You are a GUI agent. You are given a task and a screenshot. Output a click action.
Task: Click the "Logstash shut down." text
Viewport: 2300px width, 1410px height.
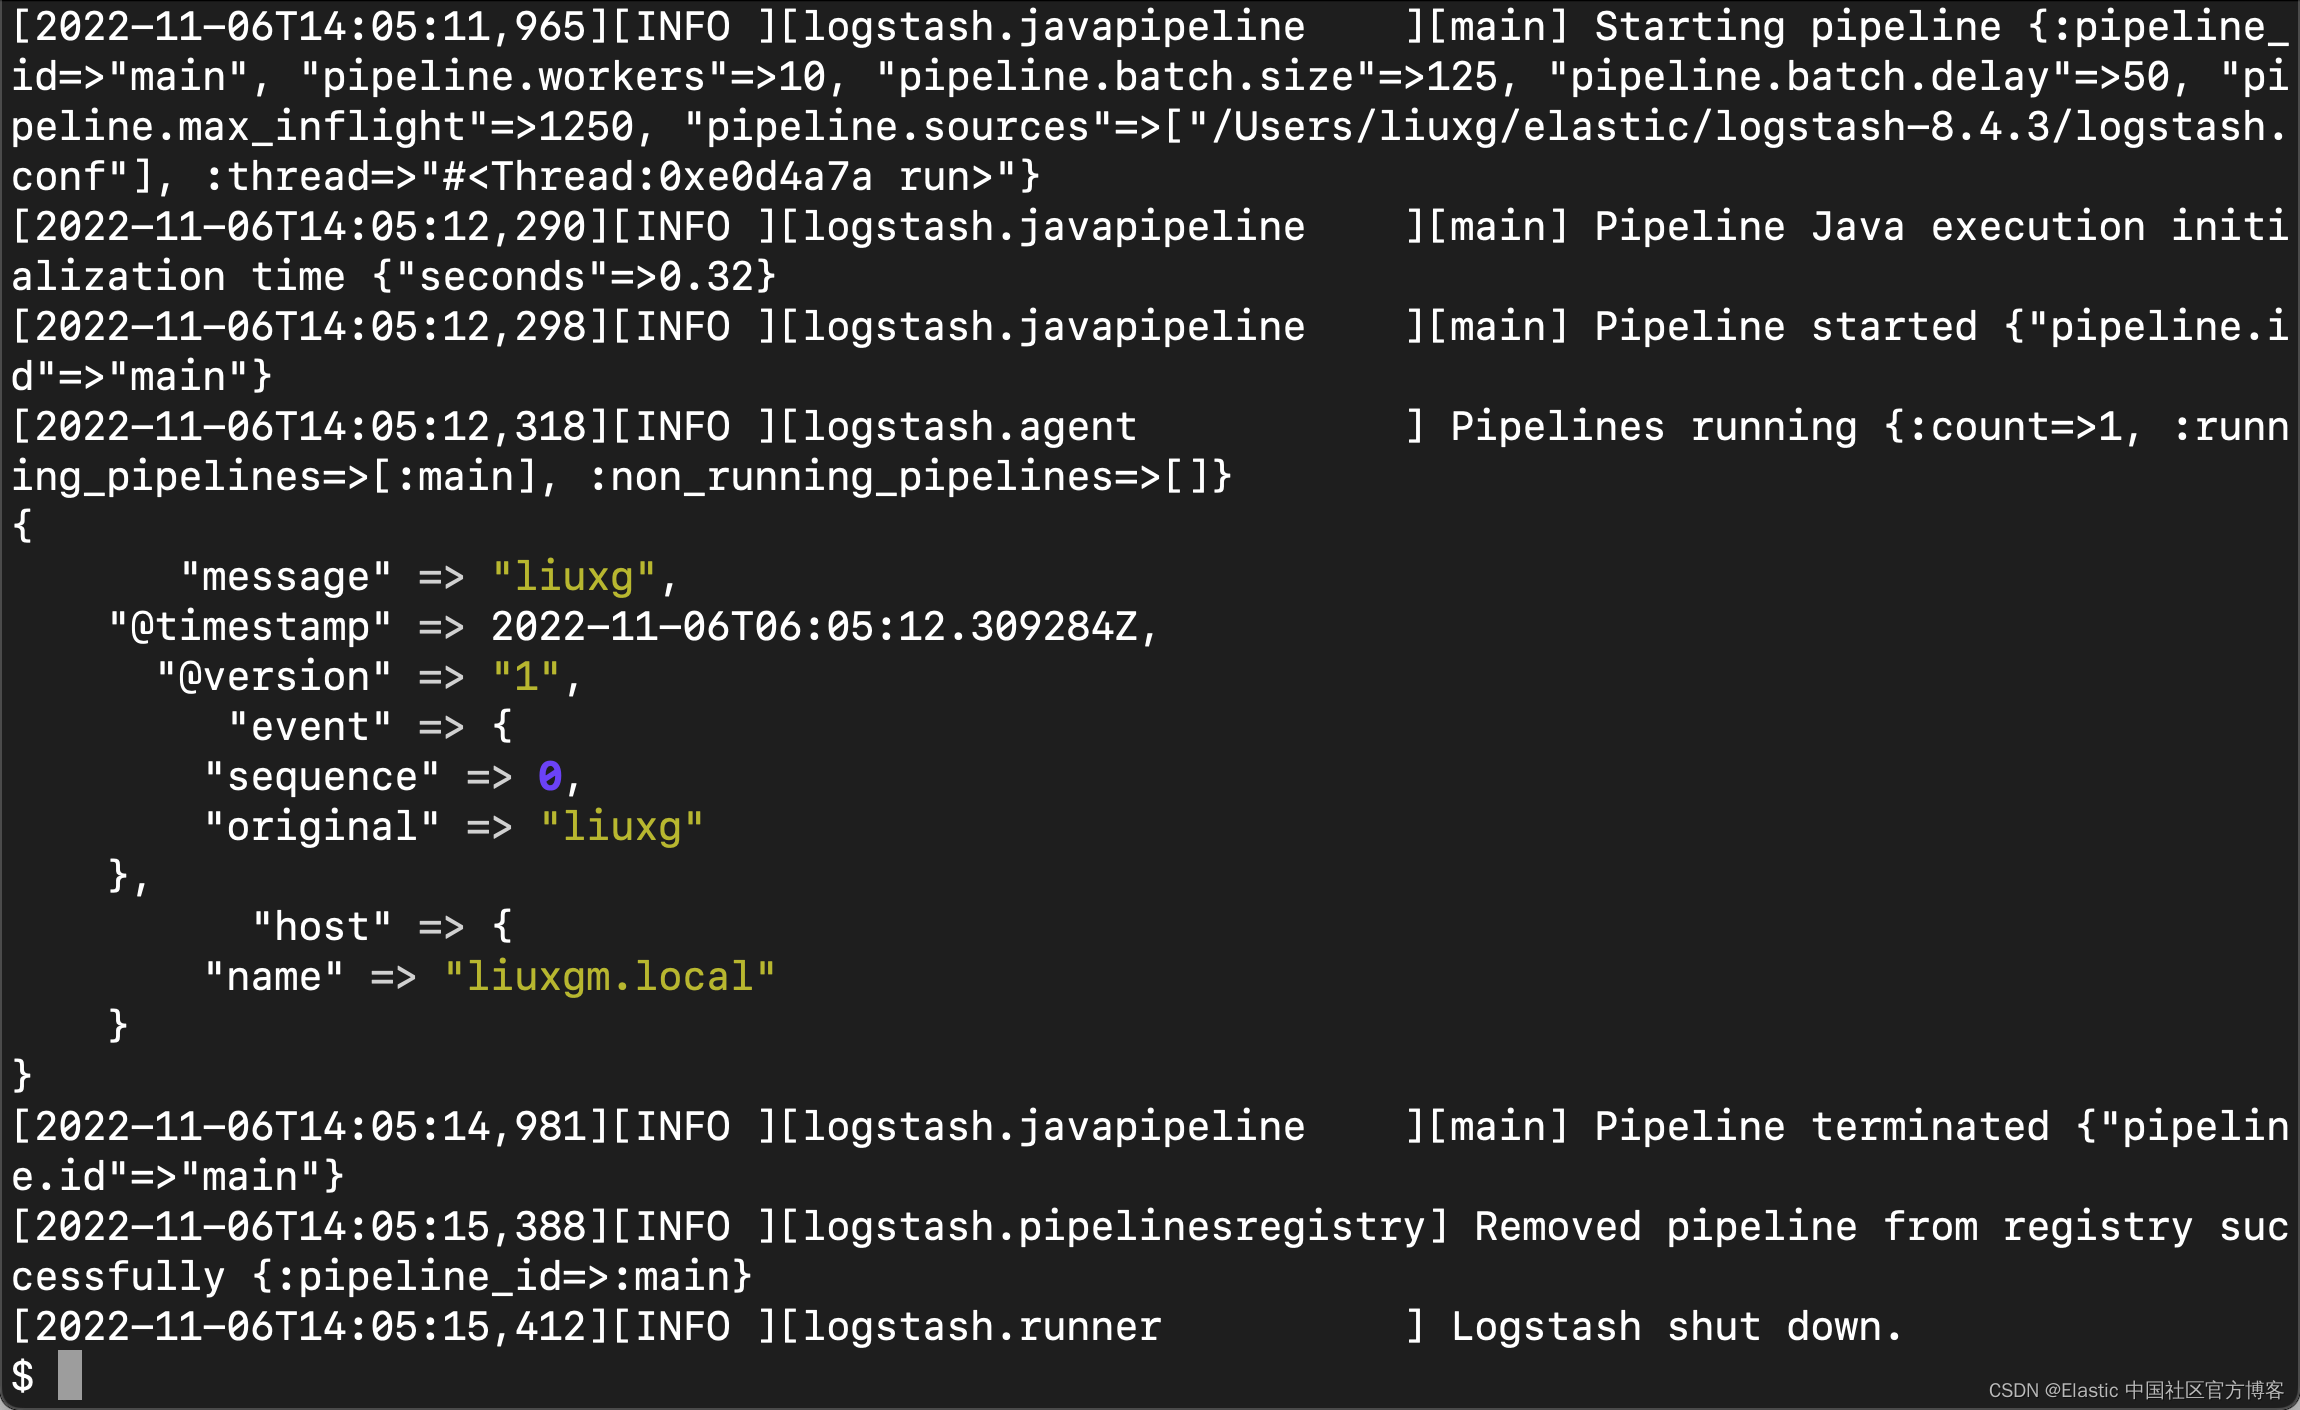tap(1675, 1327)
